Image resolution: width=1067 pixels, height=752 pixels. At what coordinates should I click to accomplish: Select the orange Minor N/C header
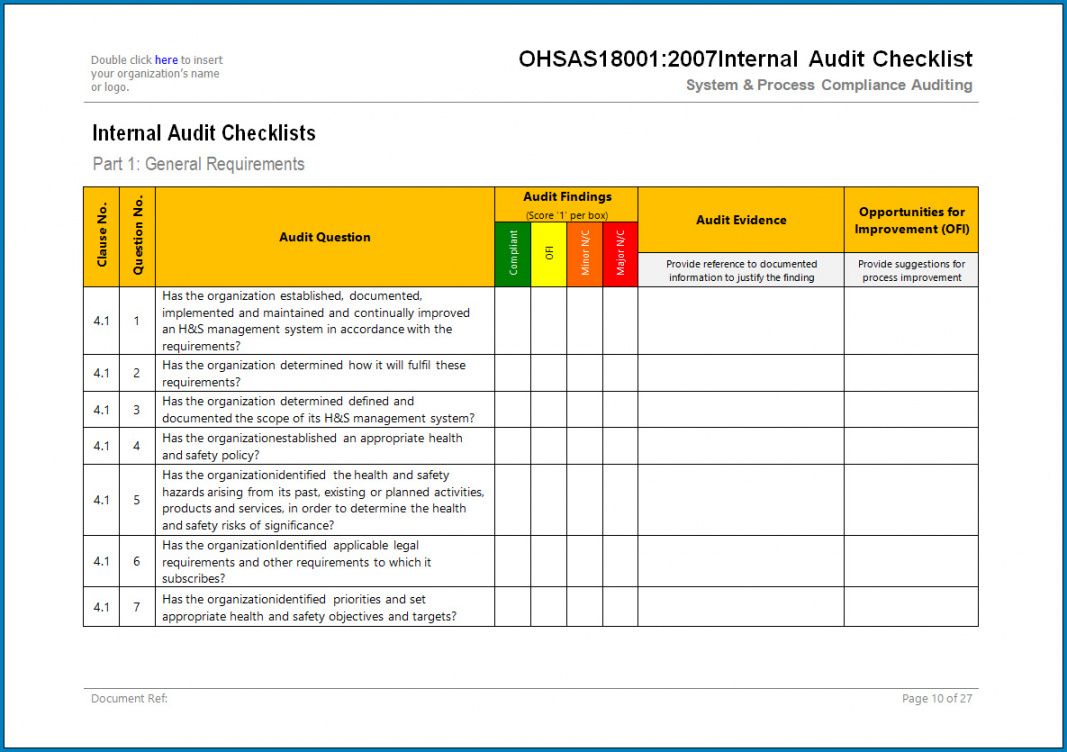[x=584, y=254]
